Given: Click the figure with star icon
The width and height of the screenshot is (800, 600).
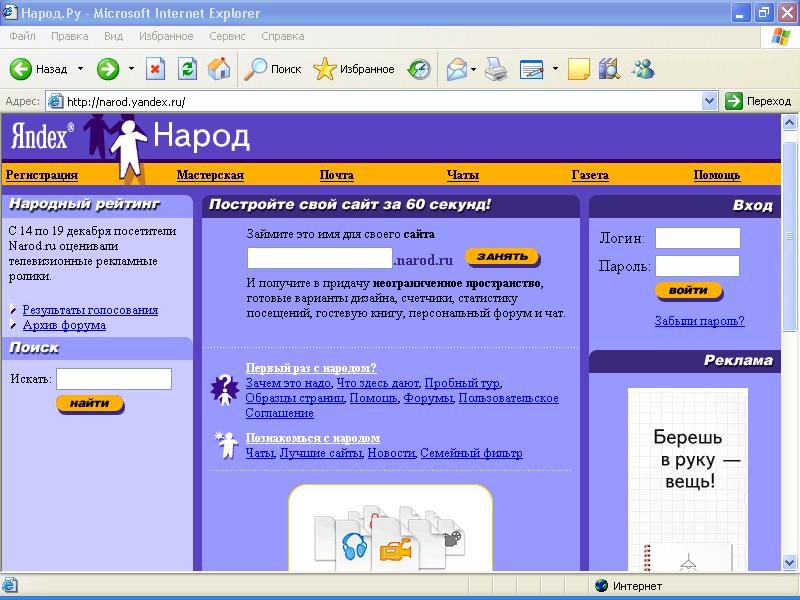Looking at the screenshot, I should (x=226, y=445).
